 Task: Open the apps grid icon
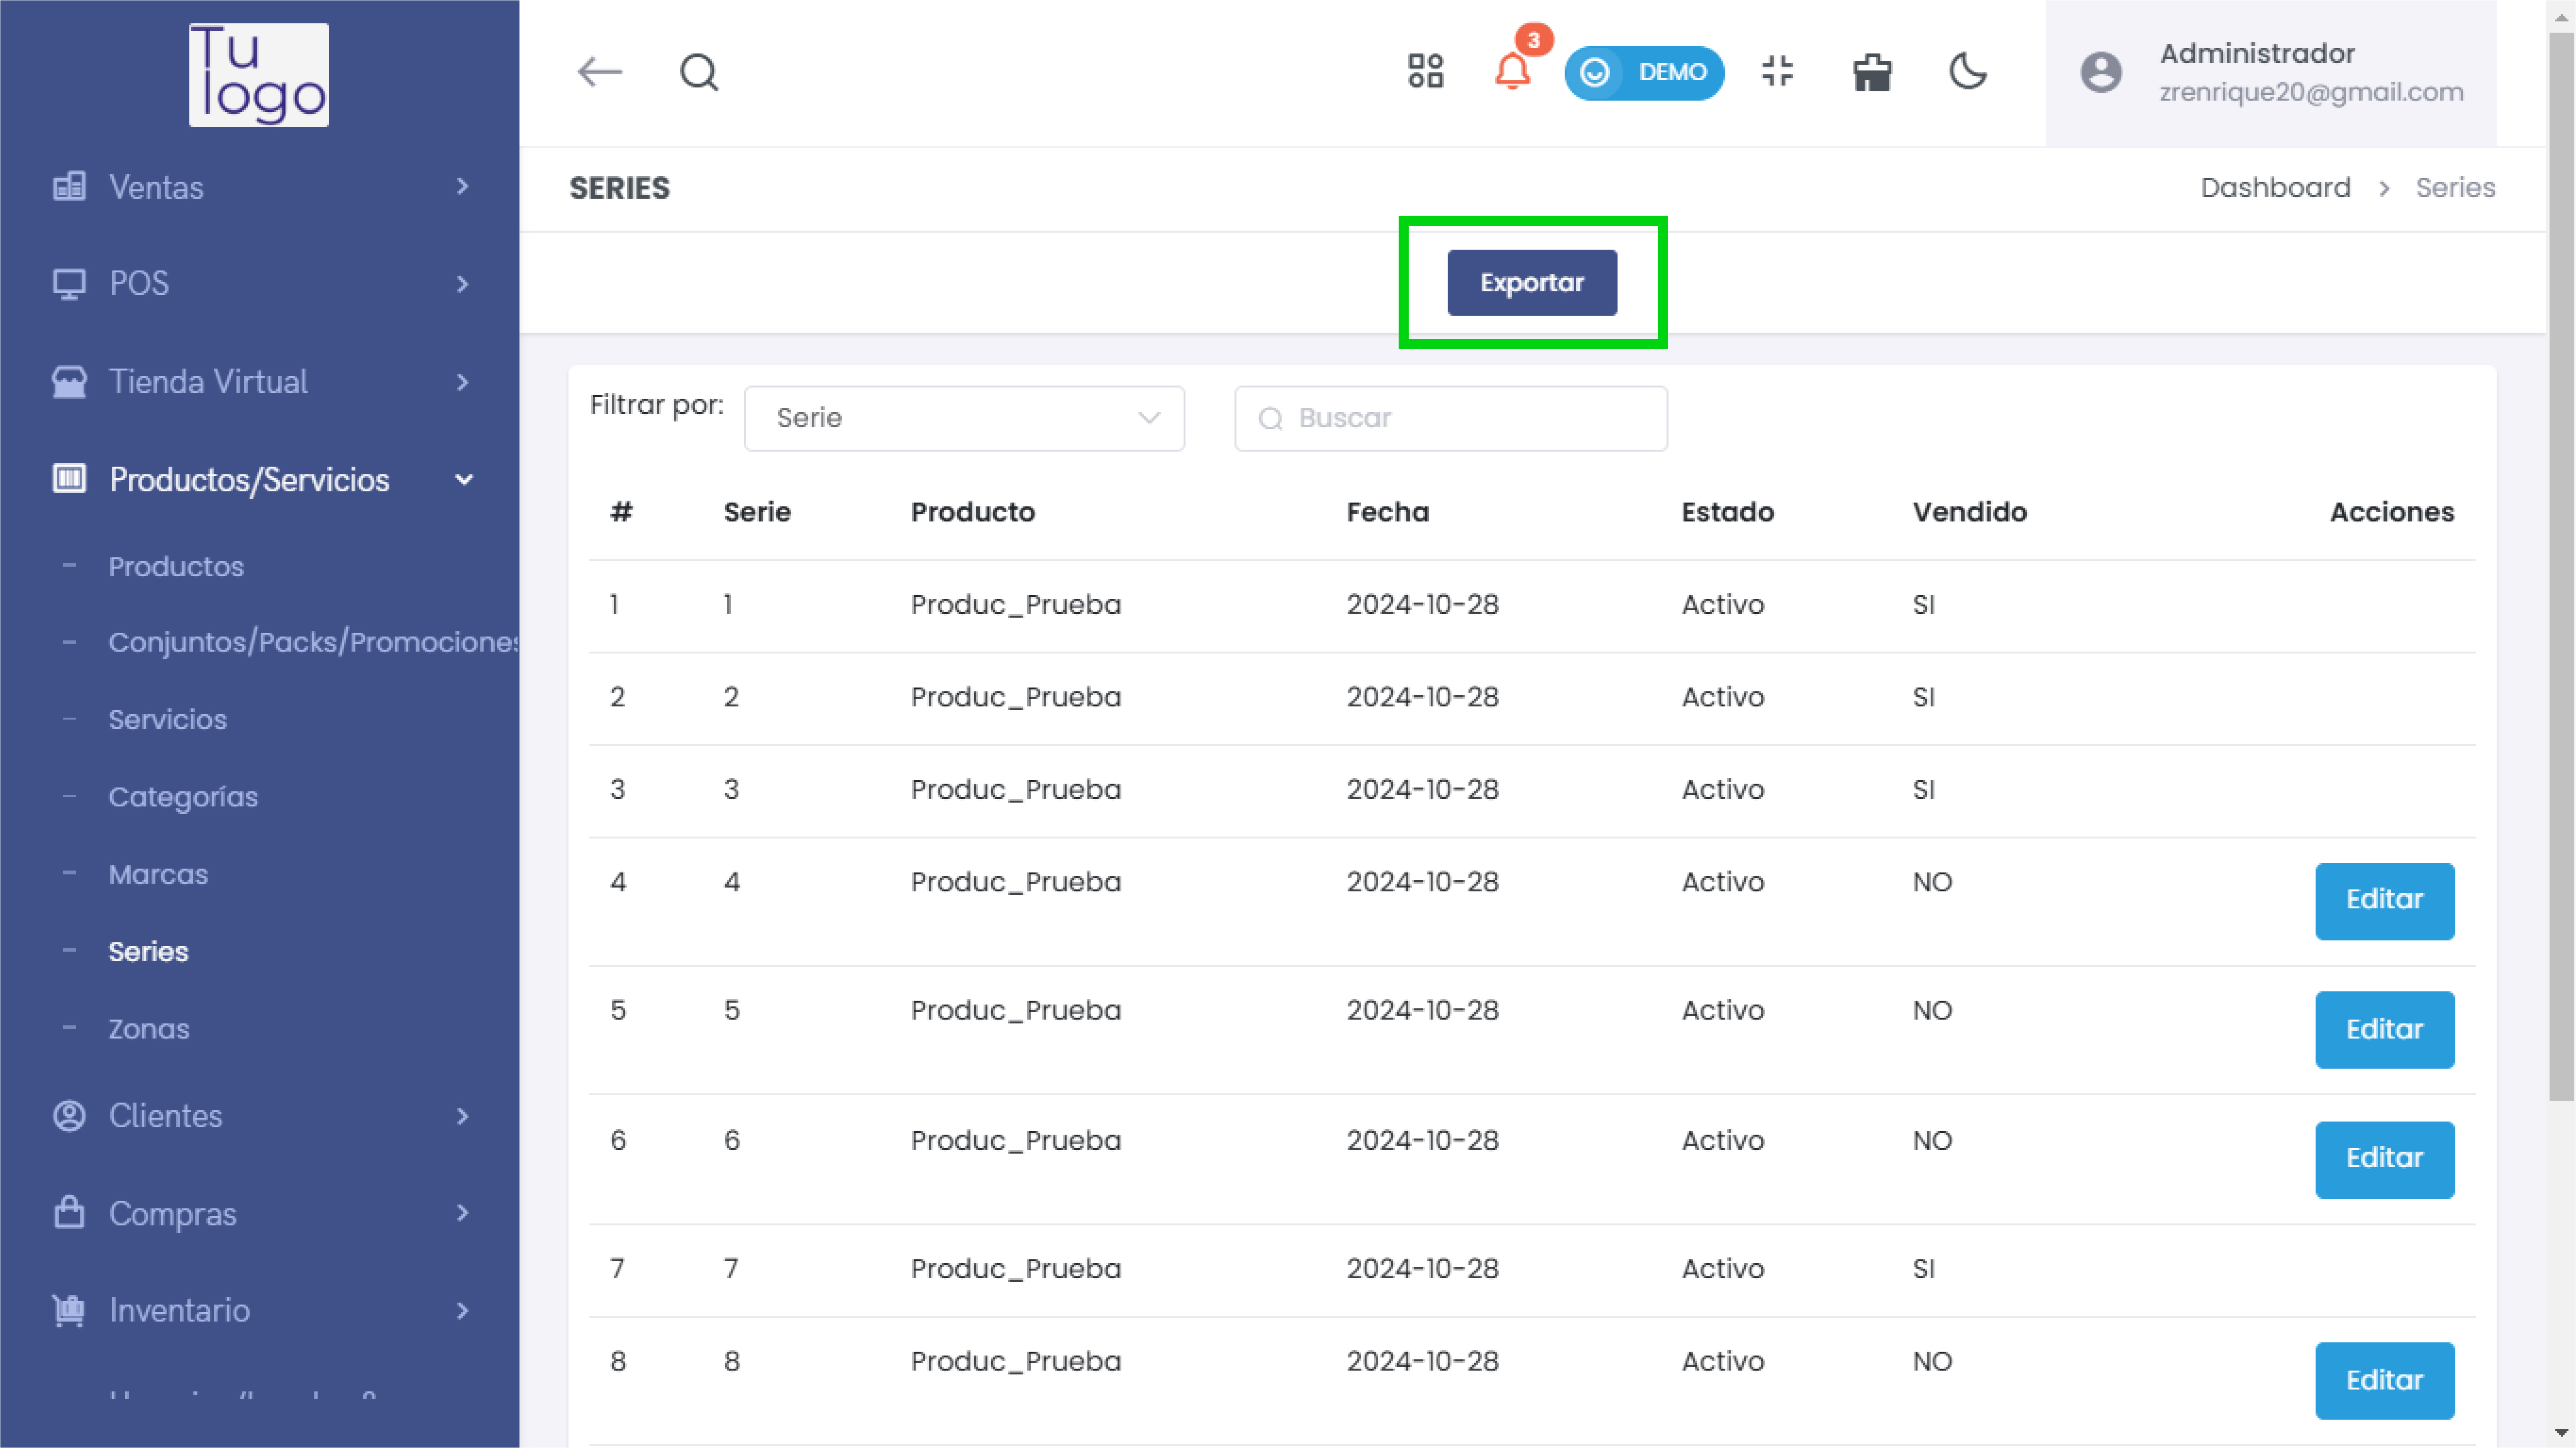pyautogui.click(x=1425, y=72)
